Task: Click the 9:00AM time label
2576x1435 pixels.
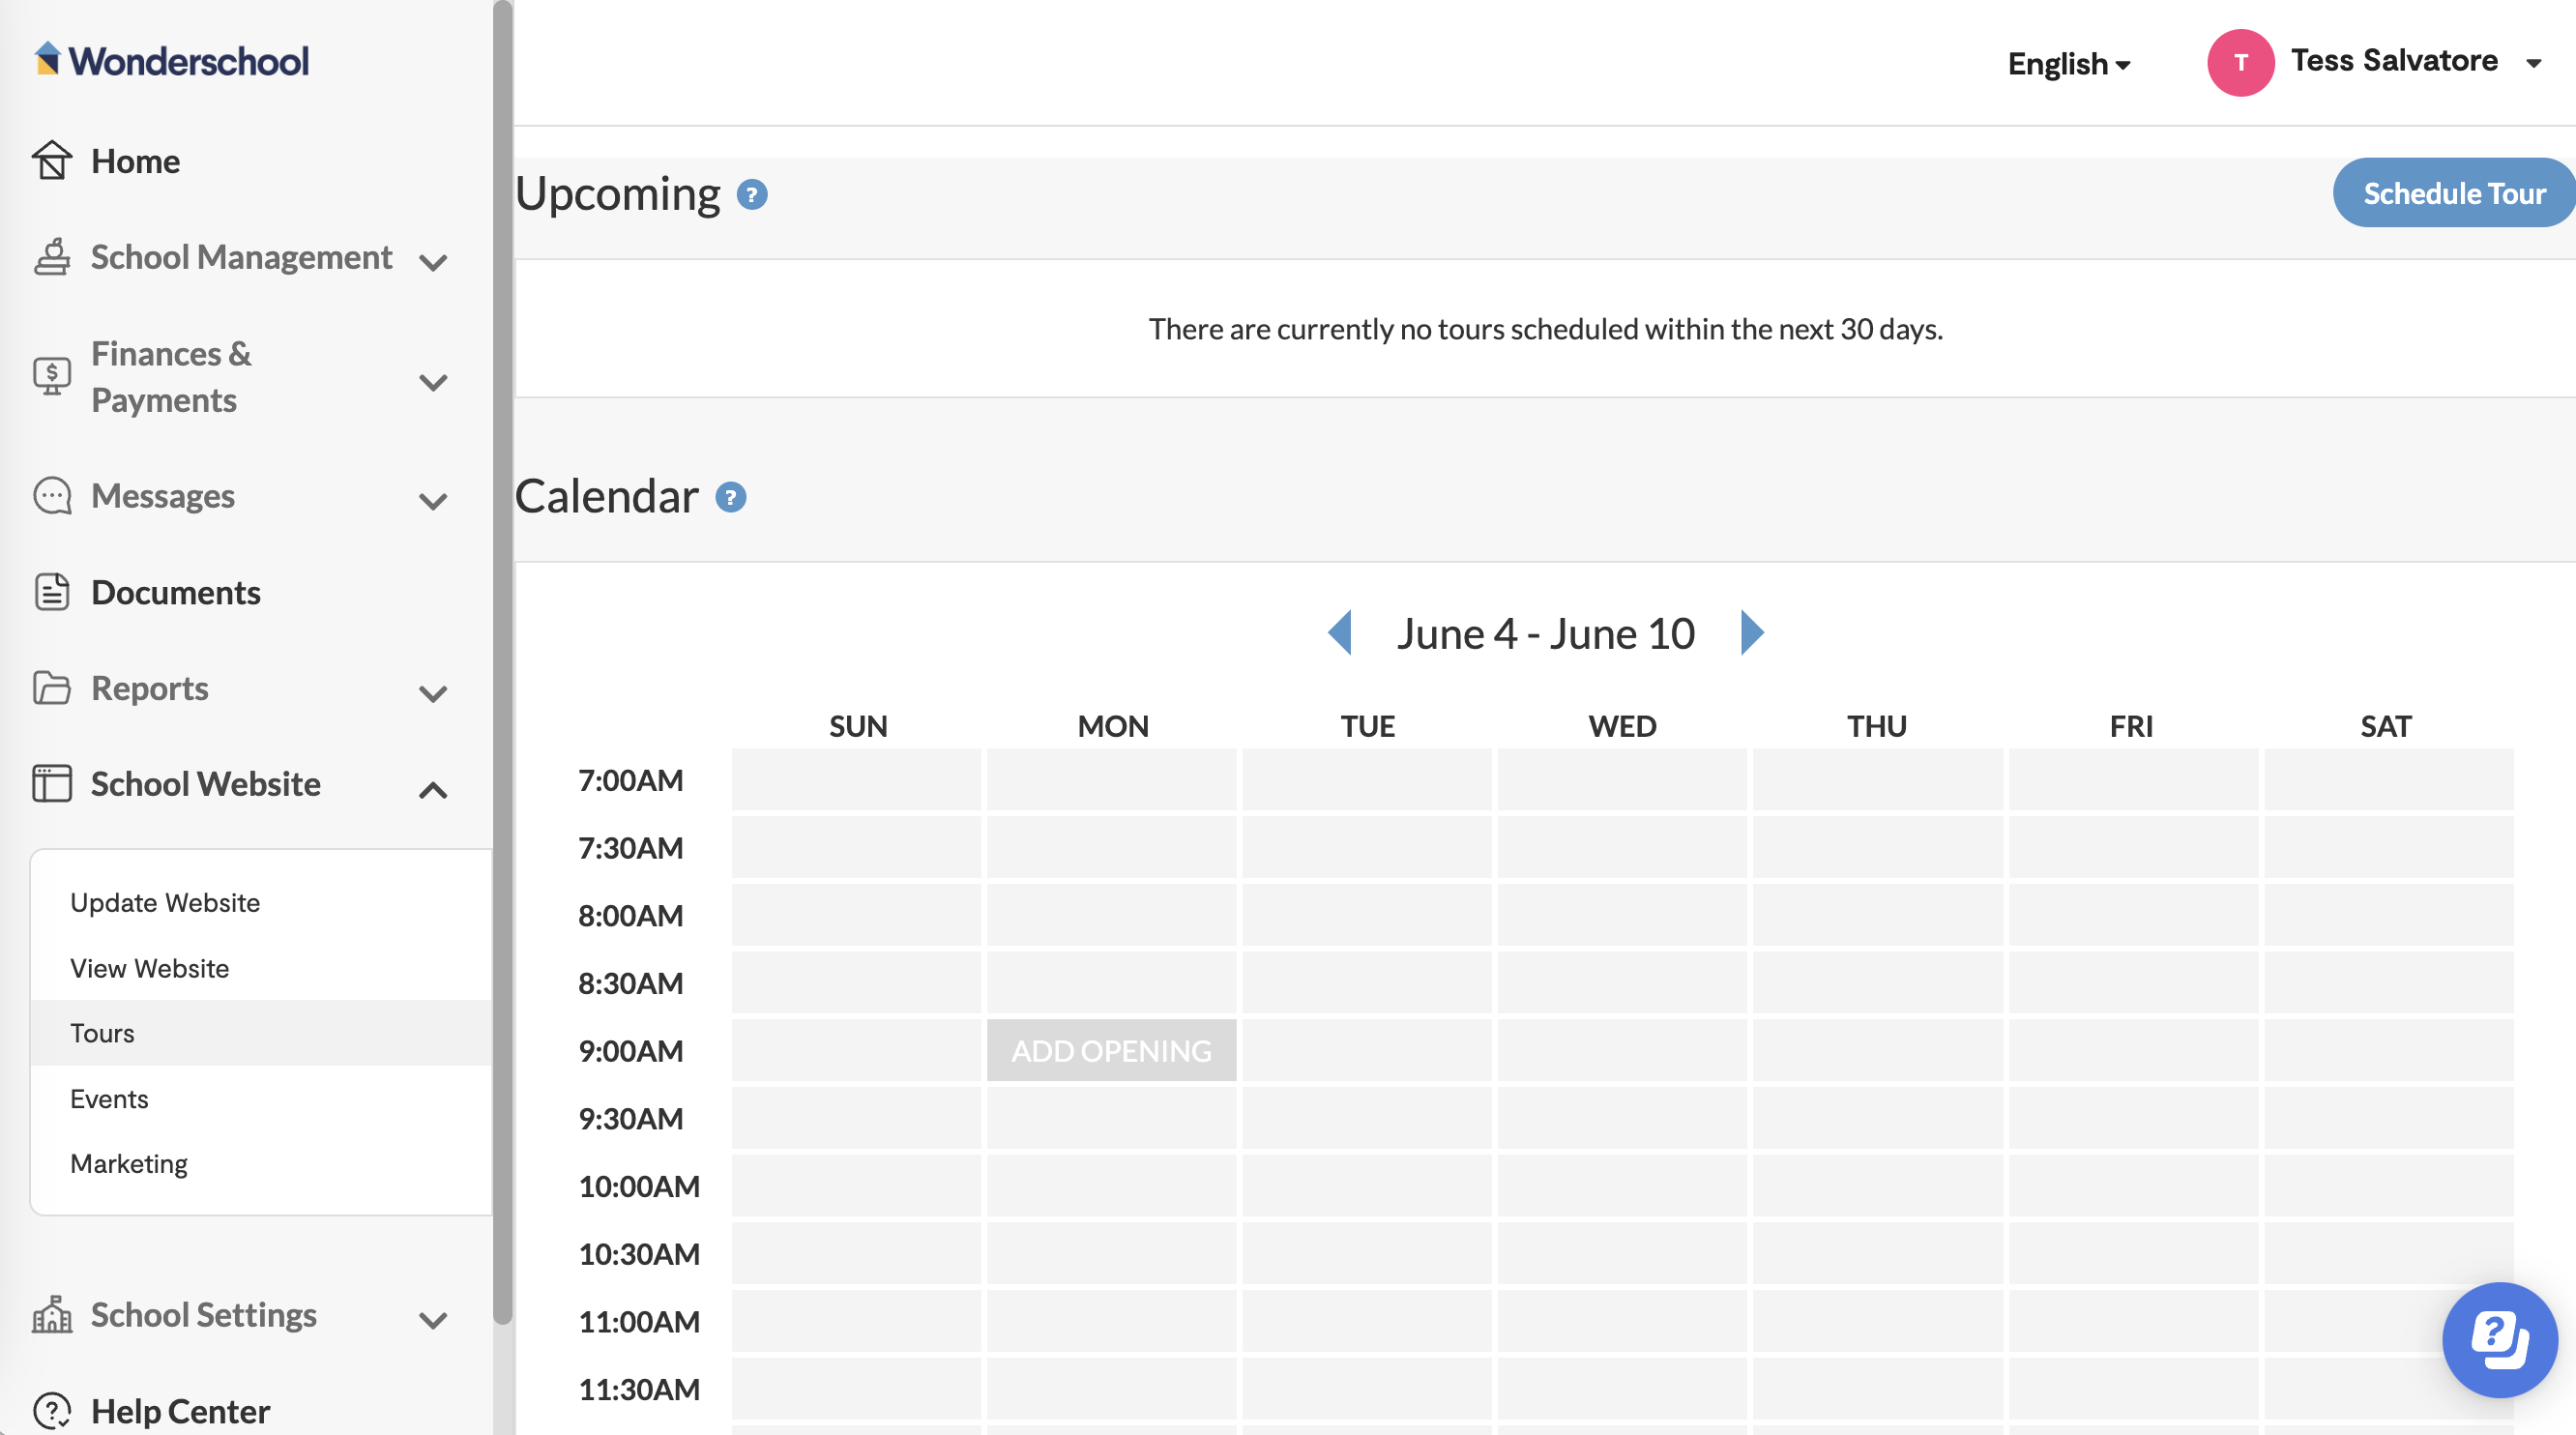Action: [x=630, y=1051]
